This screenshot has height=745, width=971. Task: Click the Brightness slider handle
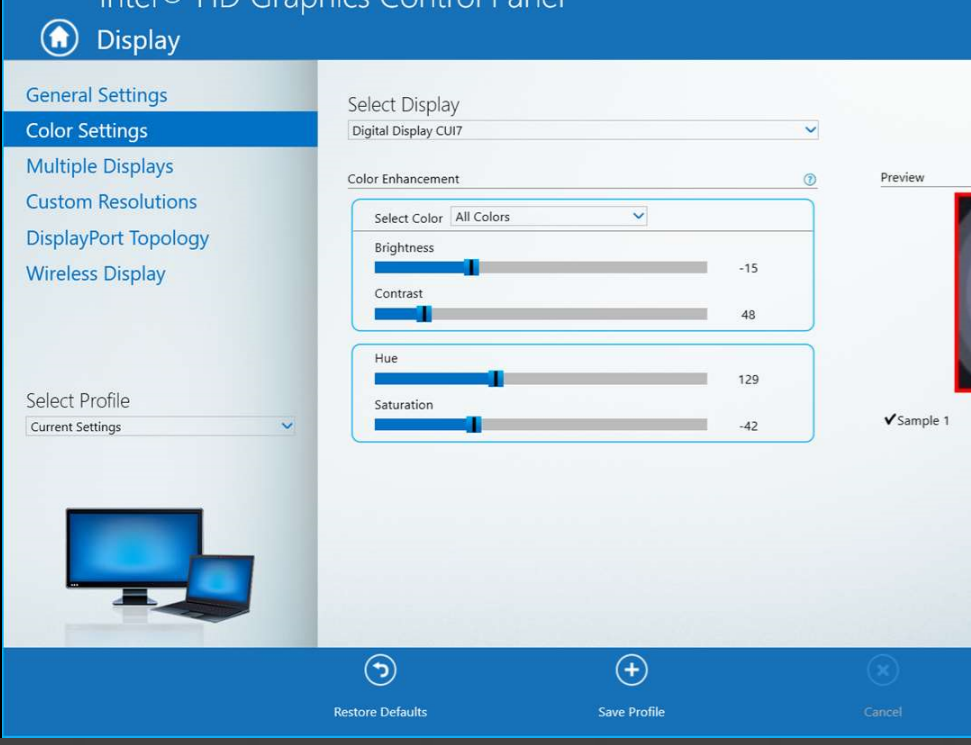(472, 267)
